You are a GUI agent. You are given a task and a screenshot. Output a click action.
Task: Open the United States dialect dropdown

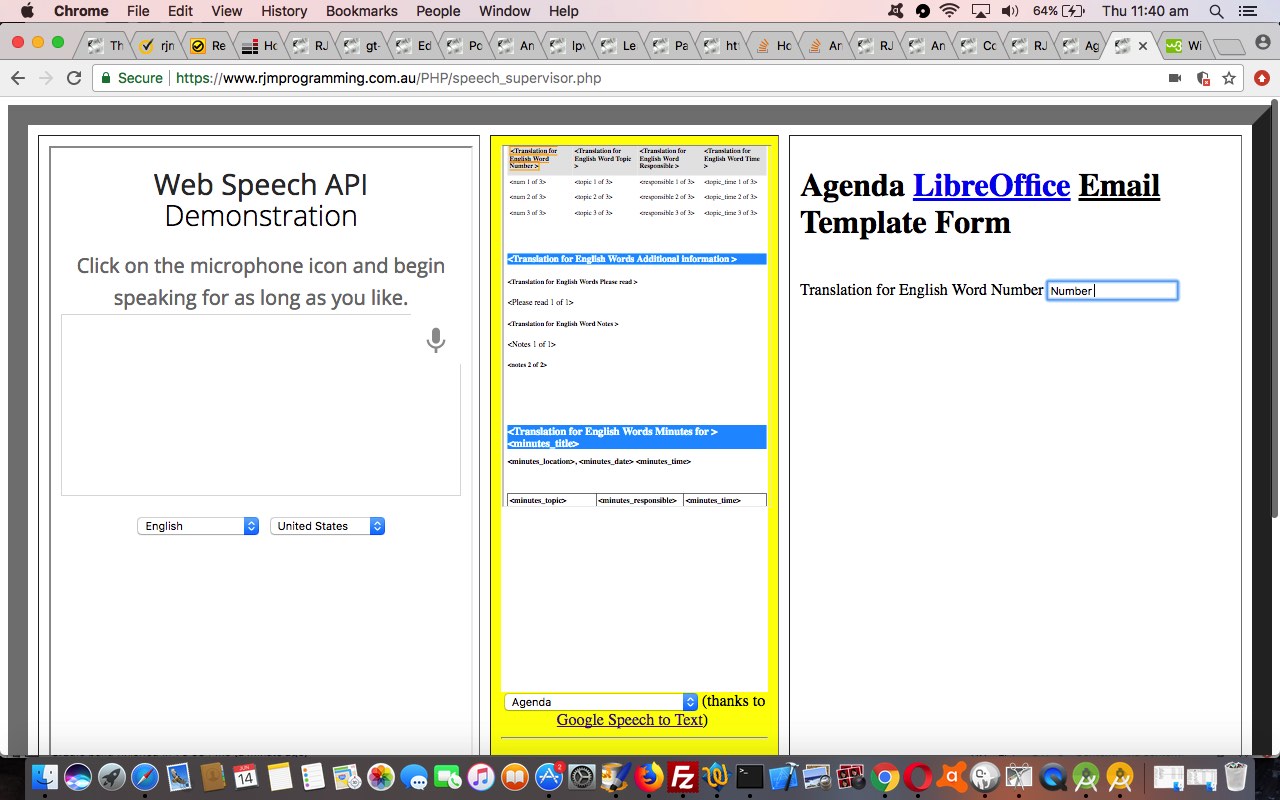pos(327,526)
